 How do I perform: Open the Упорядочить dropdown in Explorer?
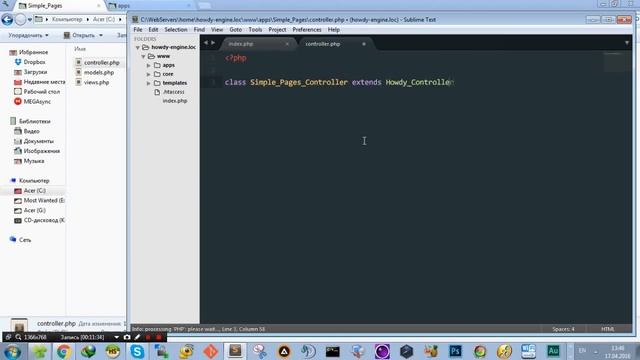(28, 36)
